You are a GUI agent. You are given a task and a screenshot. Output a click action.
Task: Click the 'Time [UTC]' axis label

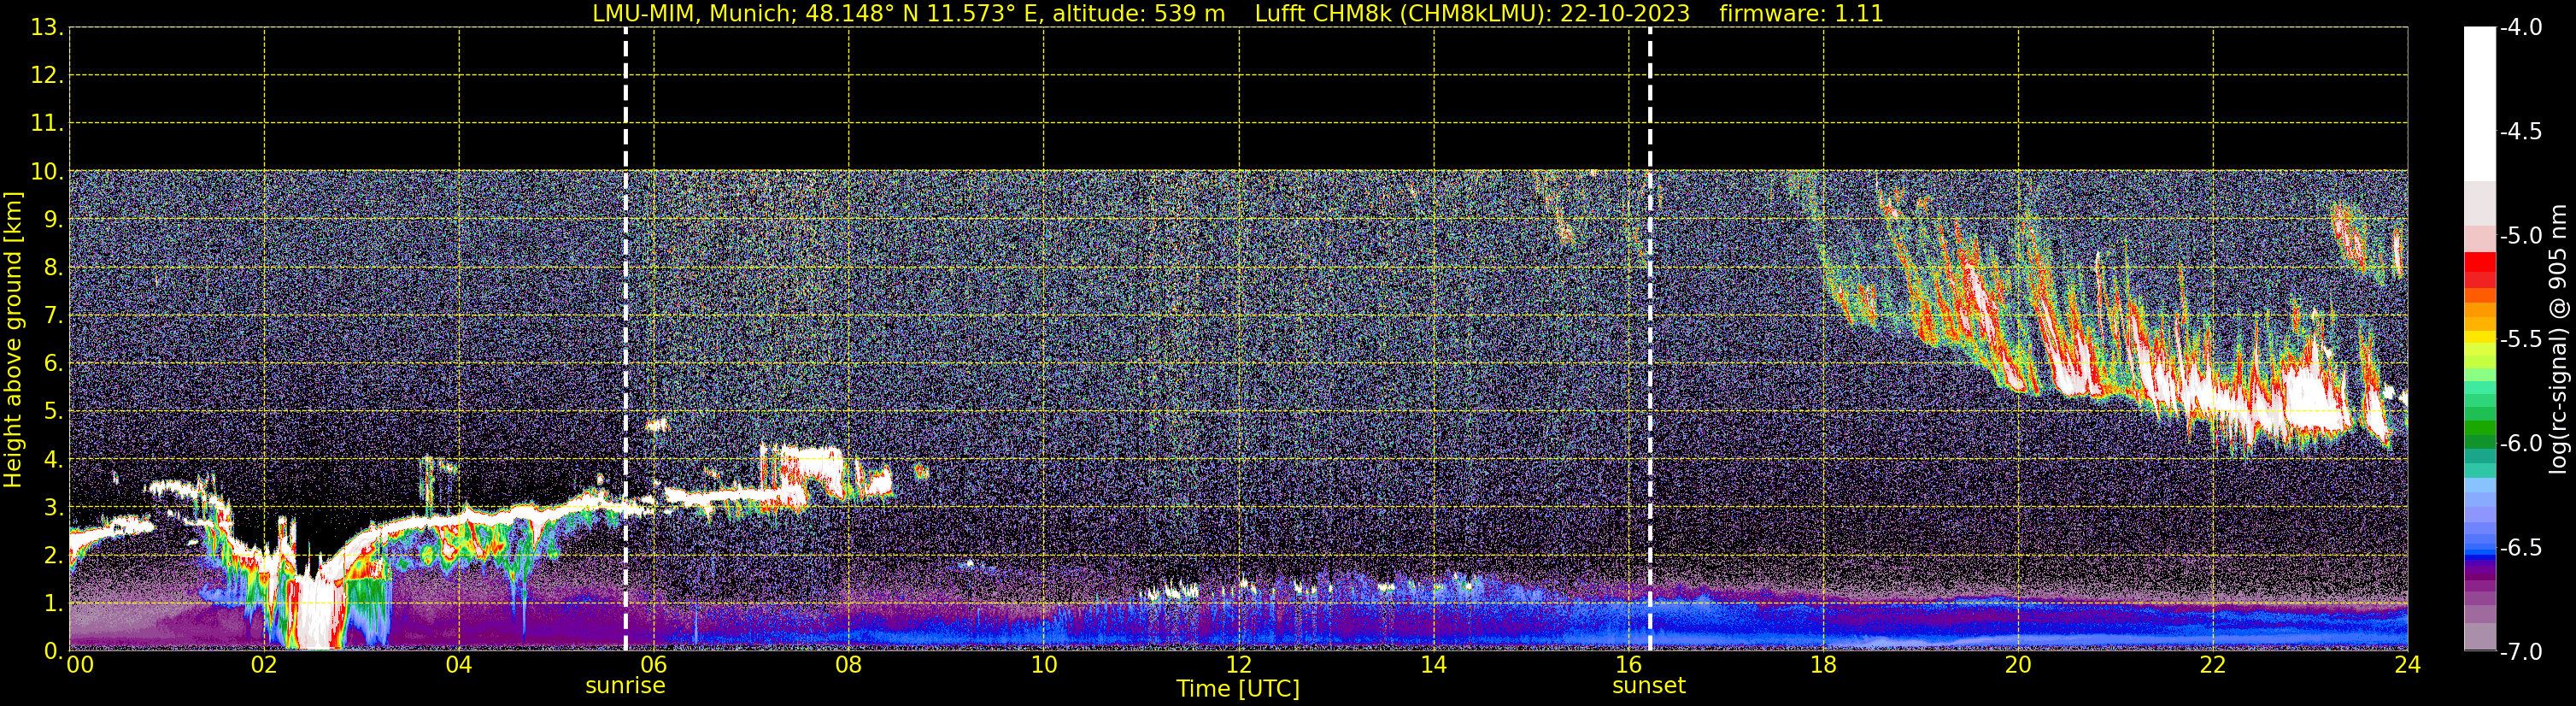(1238, 689)
